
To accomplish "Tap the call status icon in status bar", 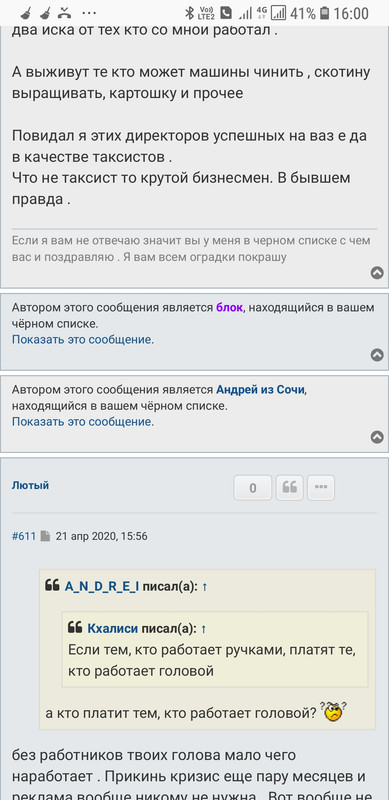I will tap(226, 13).
